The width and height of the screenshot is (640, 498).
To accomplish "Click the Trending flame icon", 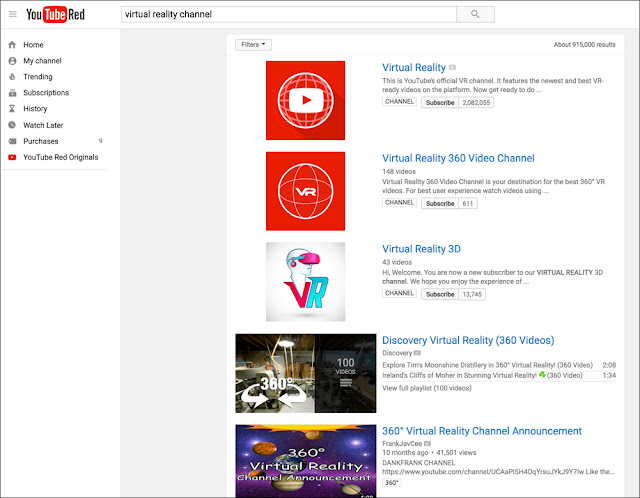I will pos(12,77).
